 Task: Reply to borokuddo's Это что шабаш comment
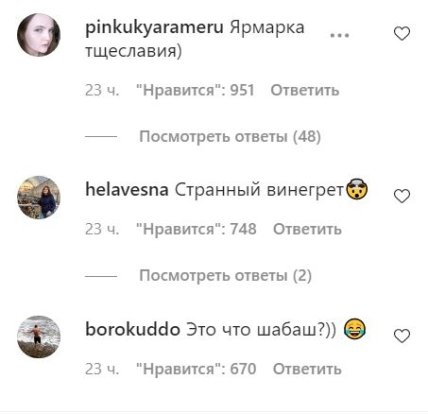point(307,369)
